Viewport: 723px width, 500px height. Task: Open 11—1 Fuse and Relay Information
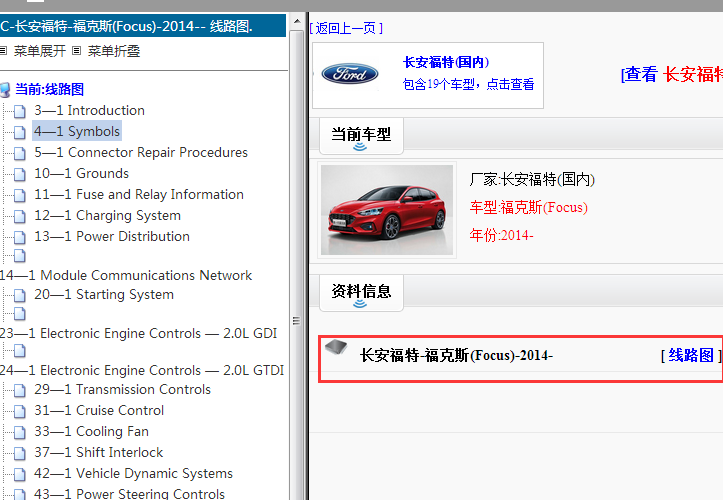[x=139, y=195]
